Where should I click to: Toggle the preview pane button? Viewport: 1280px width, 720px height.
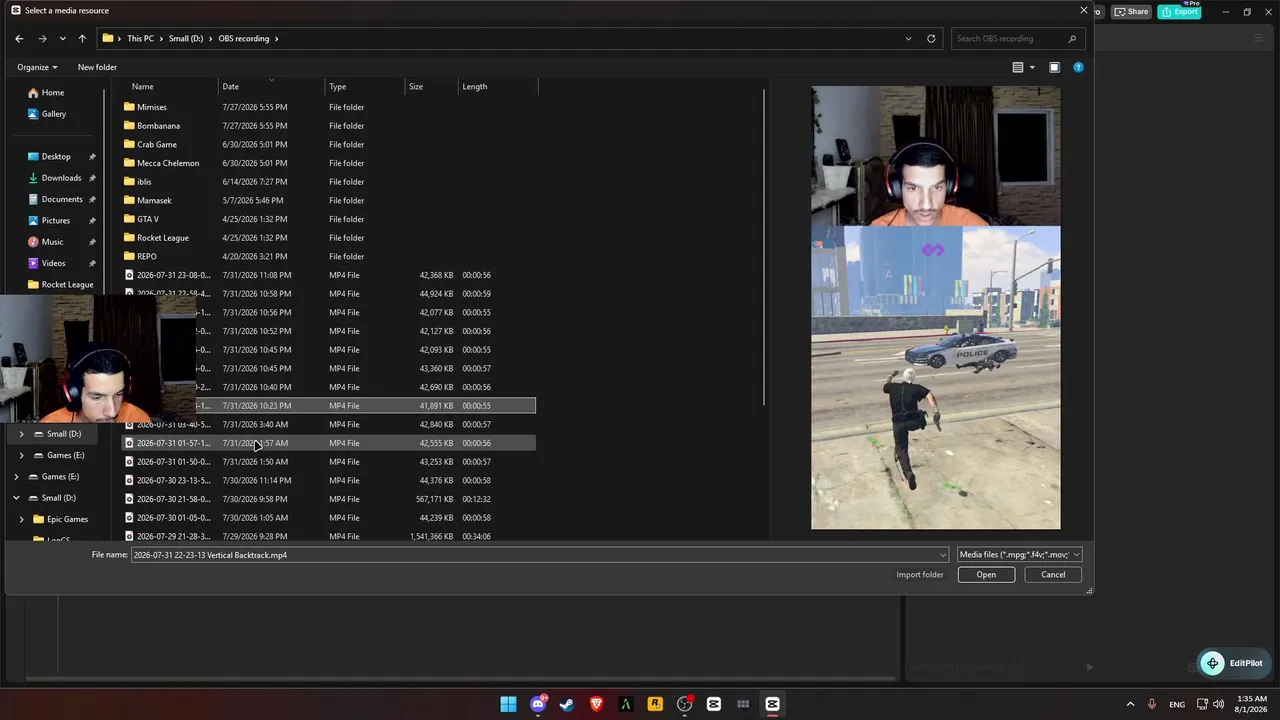1054,67
